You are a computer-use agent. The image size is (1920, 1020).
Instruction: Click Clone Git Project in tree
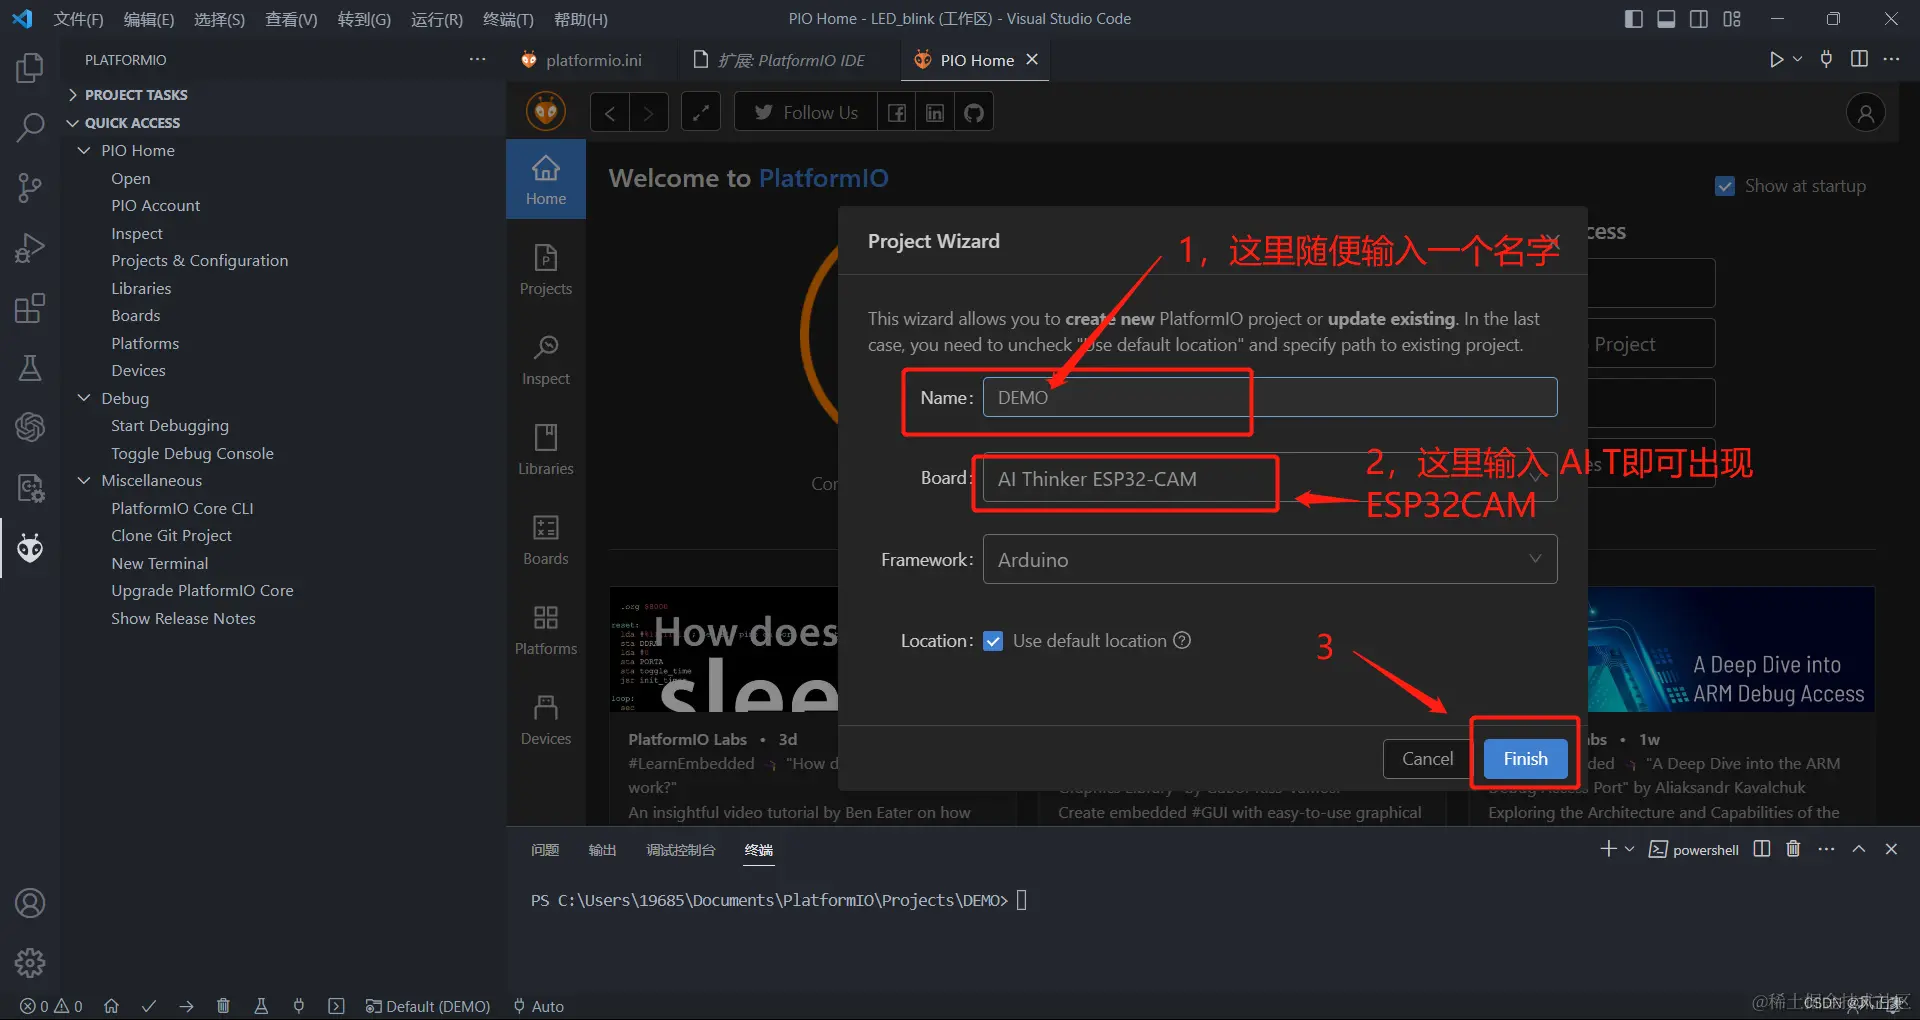(x=171, y=536)
